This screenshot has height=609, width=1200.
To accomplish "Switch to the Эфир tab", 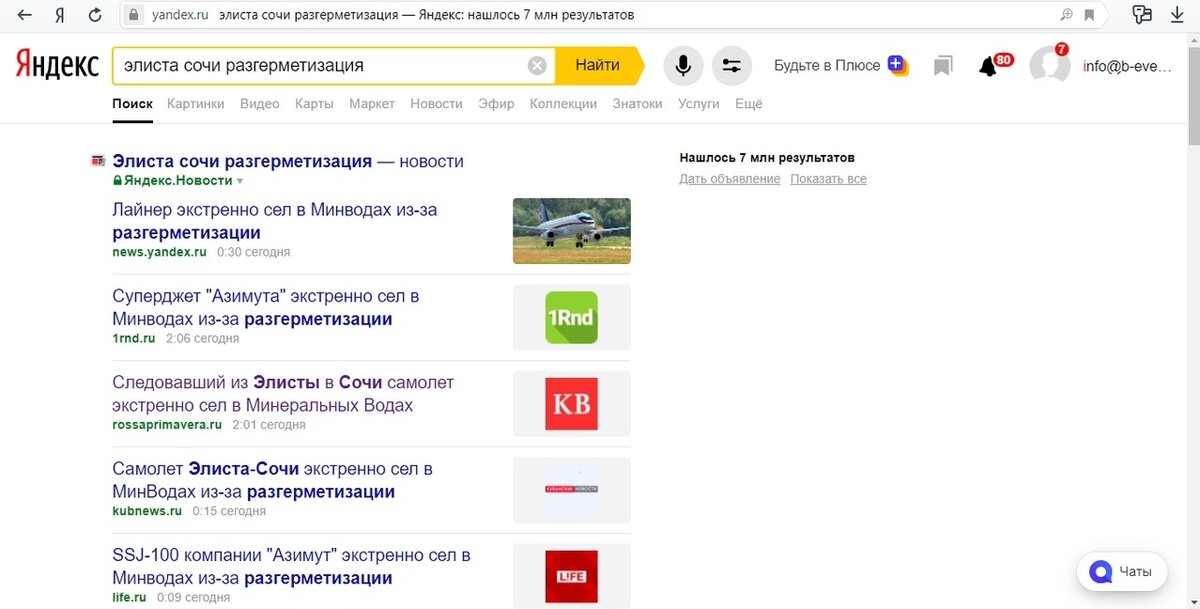I will point(496,104).
